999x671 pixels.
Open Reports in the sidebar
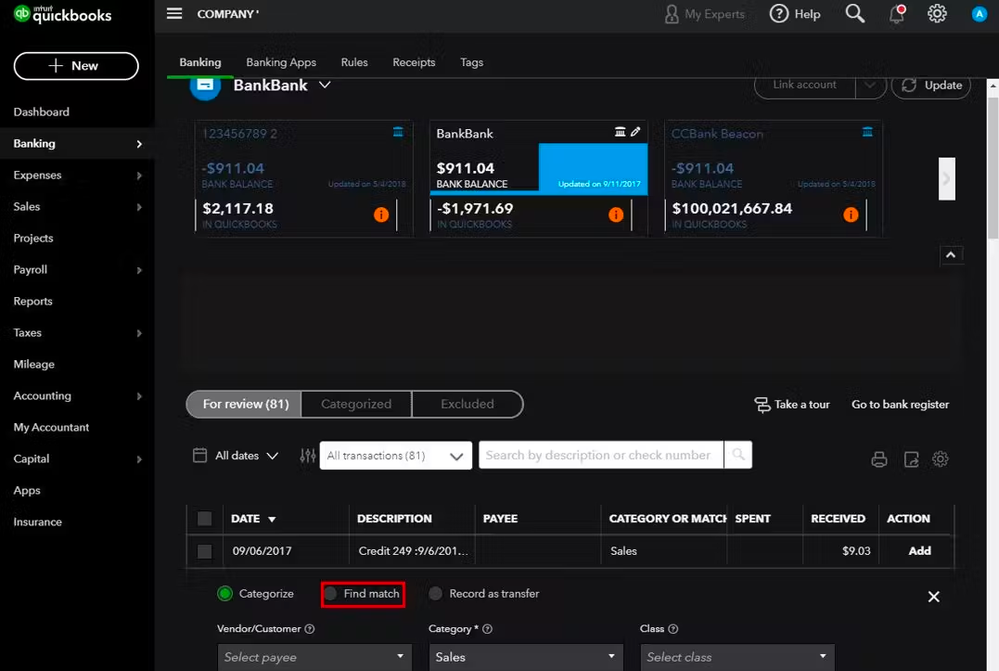pyautogui.click(x=33, y=301)
